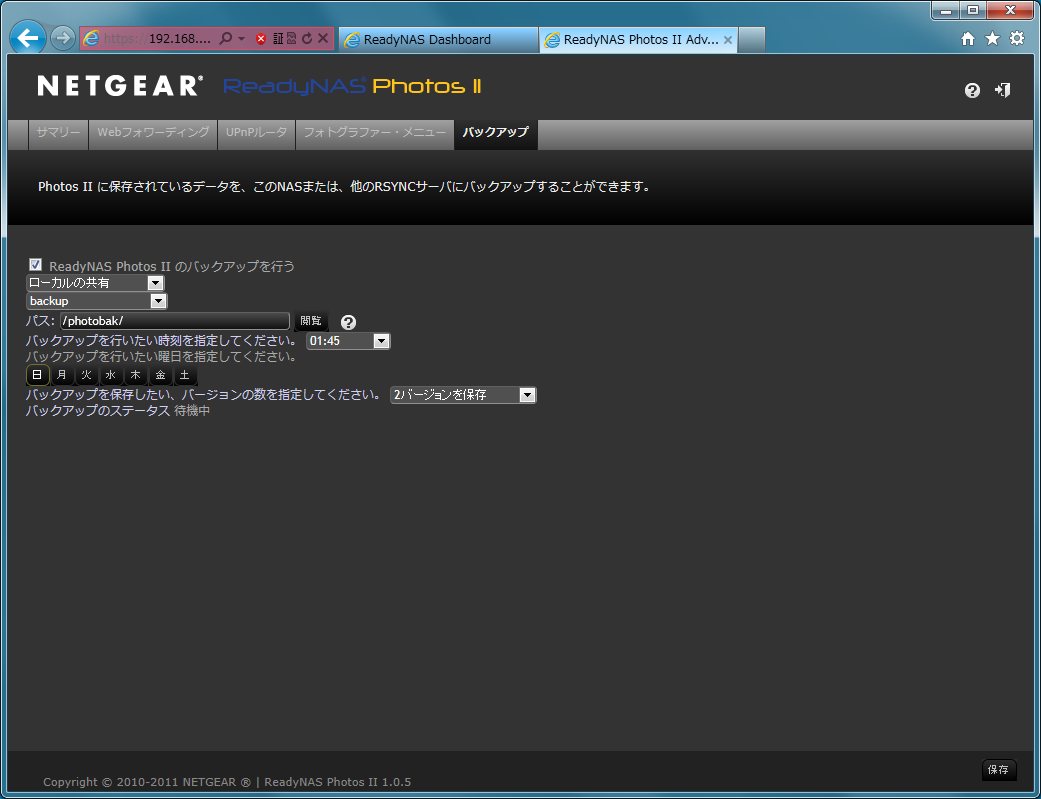1041x799 pixels.
Task: Open the browser tools gear icon
Action: (1017, 39)
